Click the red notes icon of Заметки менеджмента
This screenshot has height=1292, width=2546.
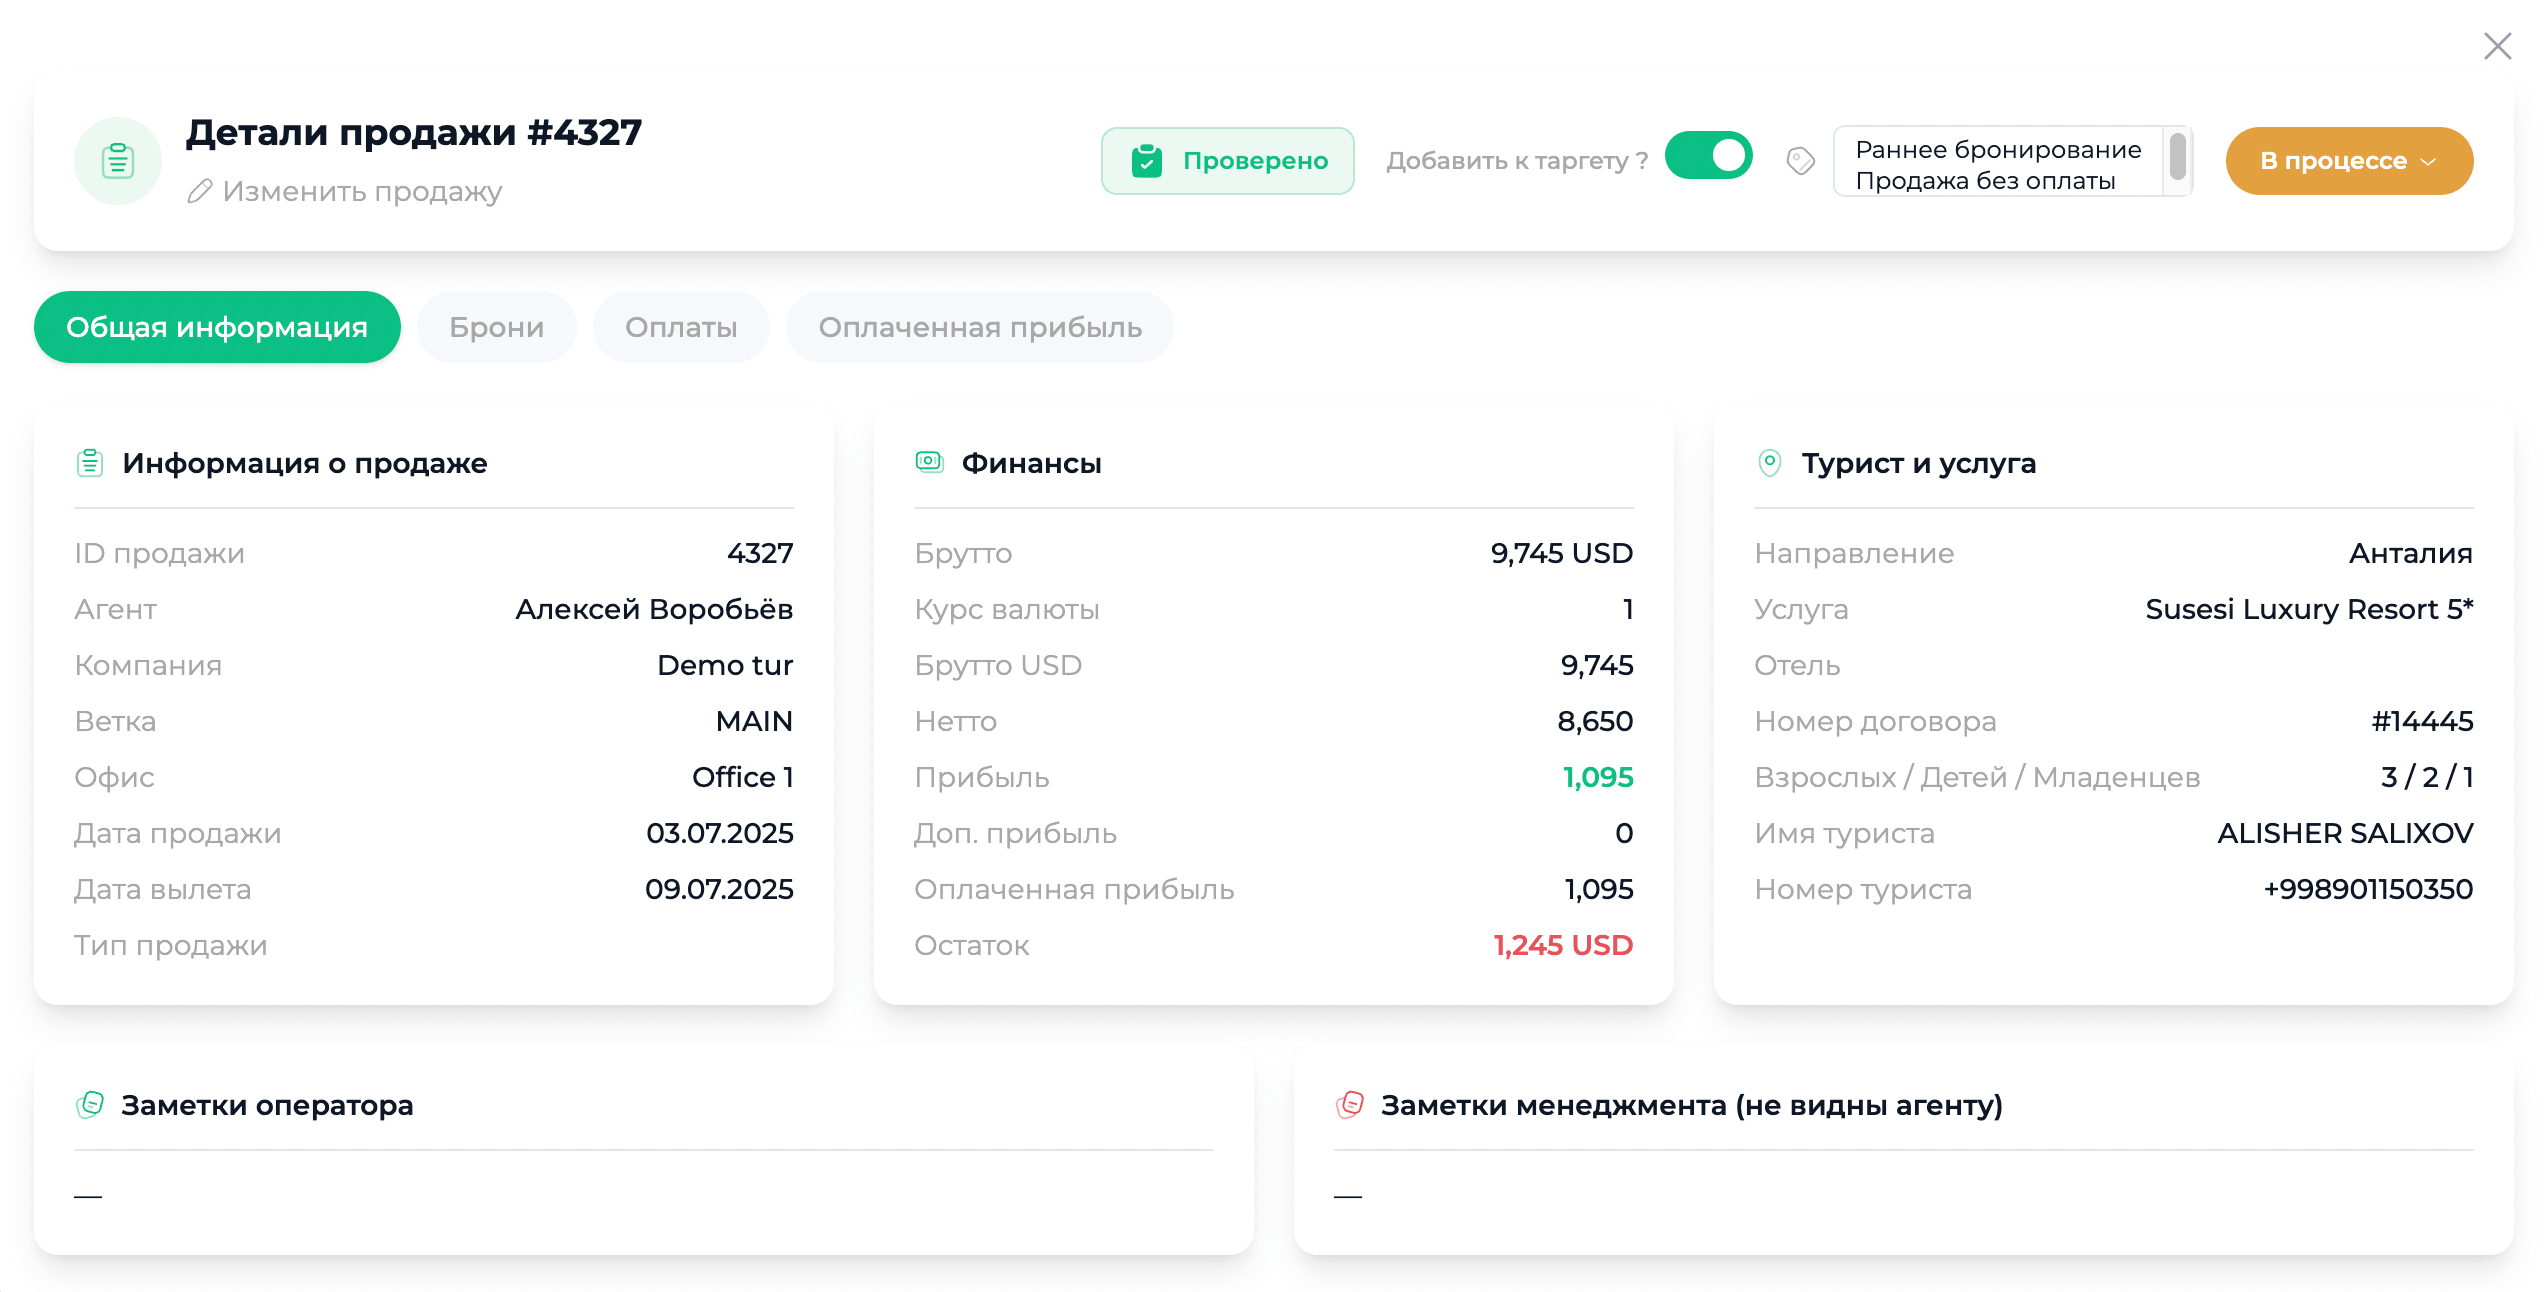tap(1350, 1105)
